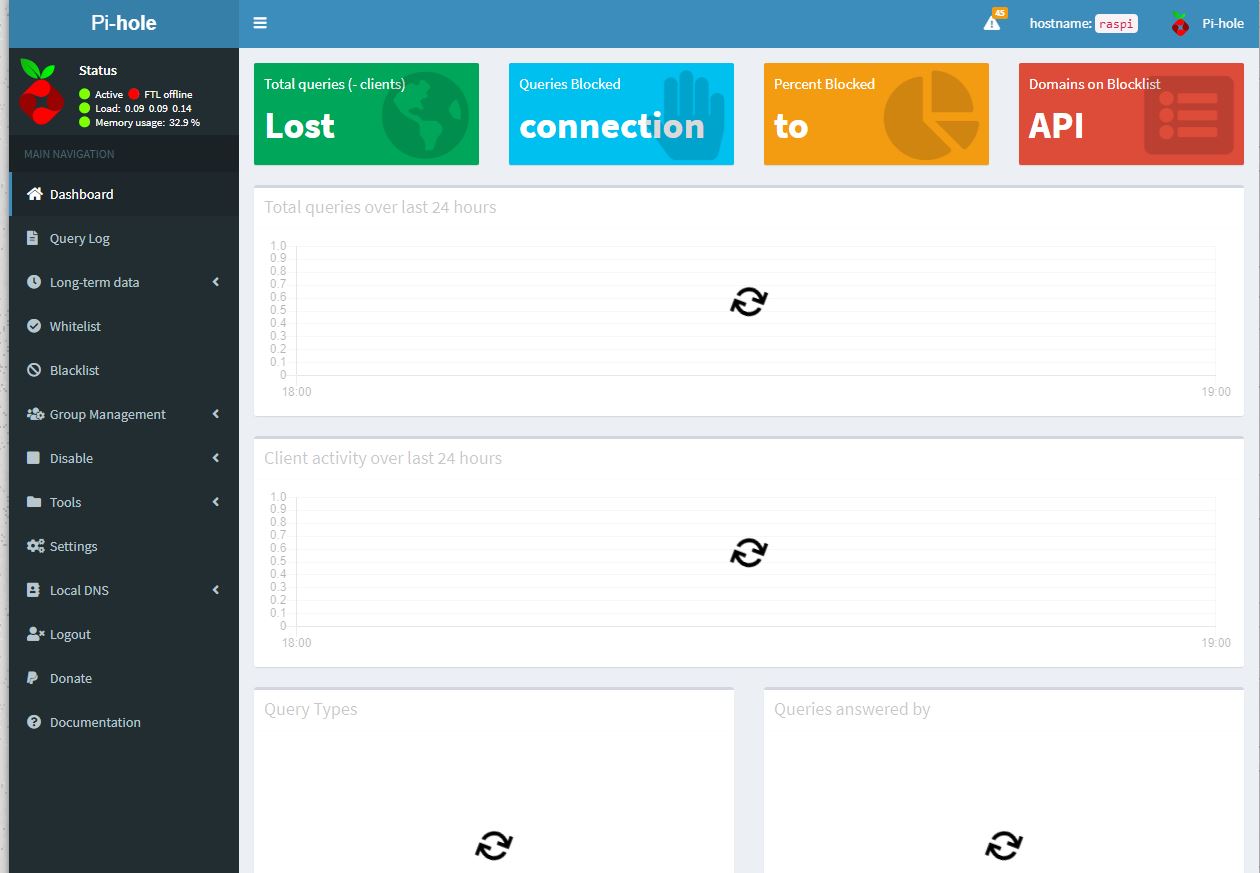Click the Group Management users icon
This screenshot has height=873, width=1260.
pyautogui.click(x=35, y=414)
